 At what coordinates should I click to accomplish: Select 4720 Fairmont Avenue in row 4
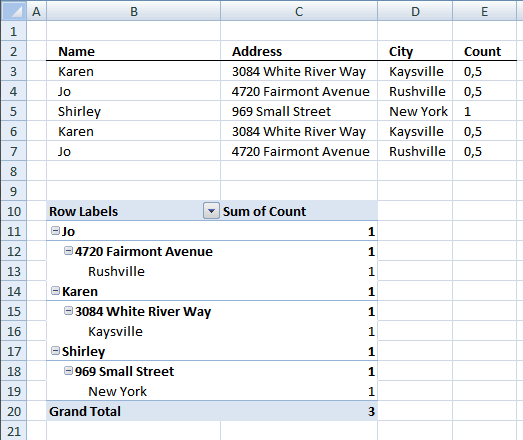pos(299,91)
